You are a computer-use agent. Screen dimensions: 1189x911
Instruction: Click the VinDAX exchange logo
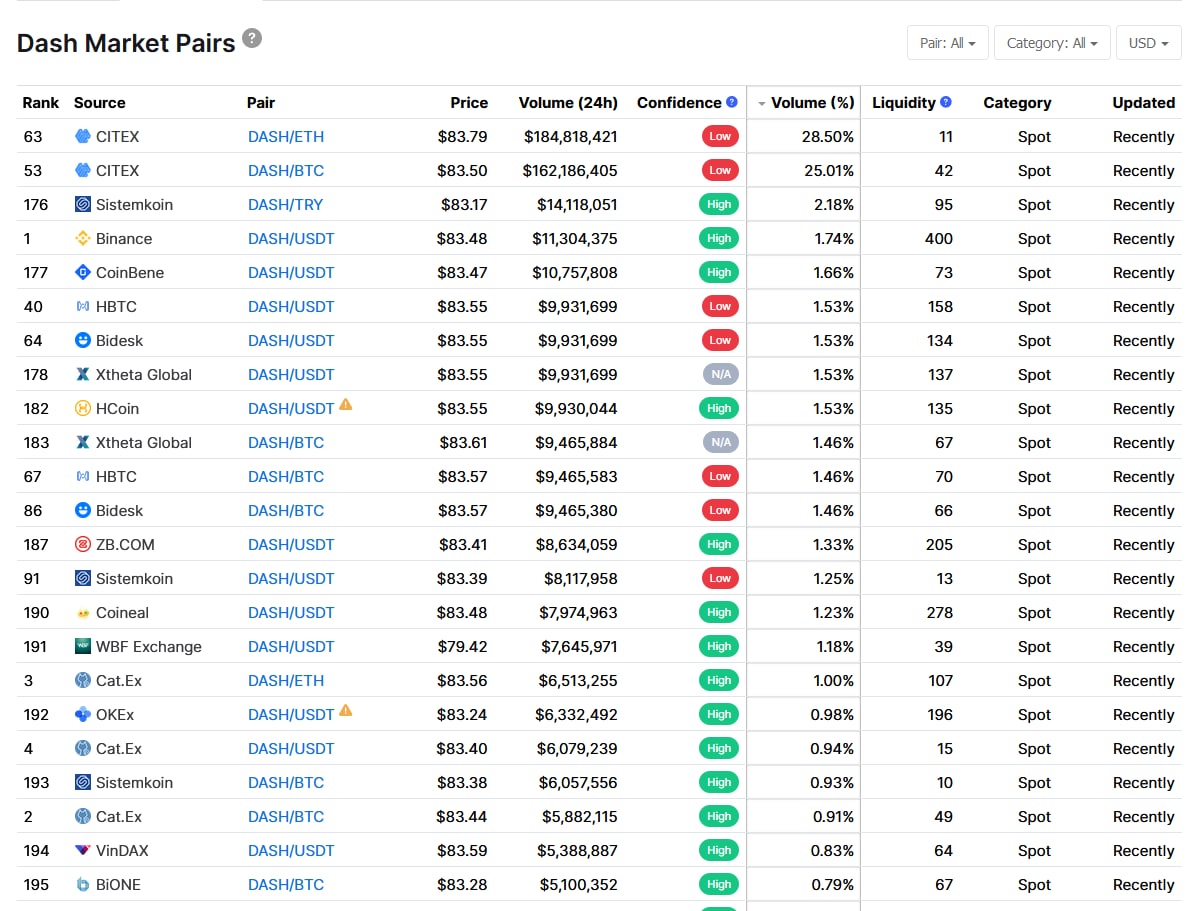83,850
